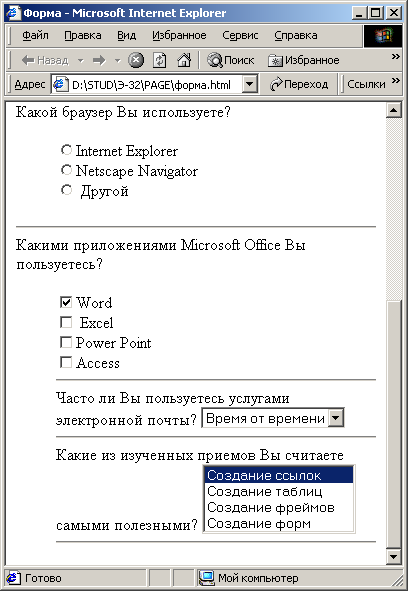This screenshot has width=408, height=591.
Task: Open the Back history dropdown arrow
Action: point(81,60)
